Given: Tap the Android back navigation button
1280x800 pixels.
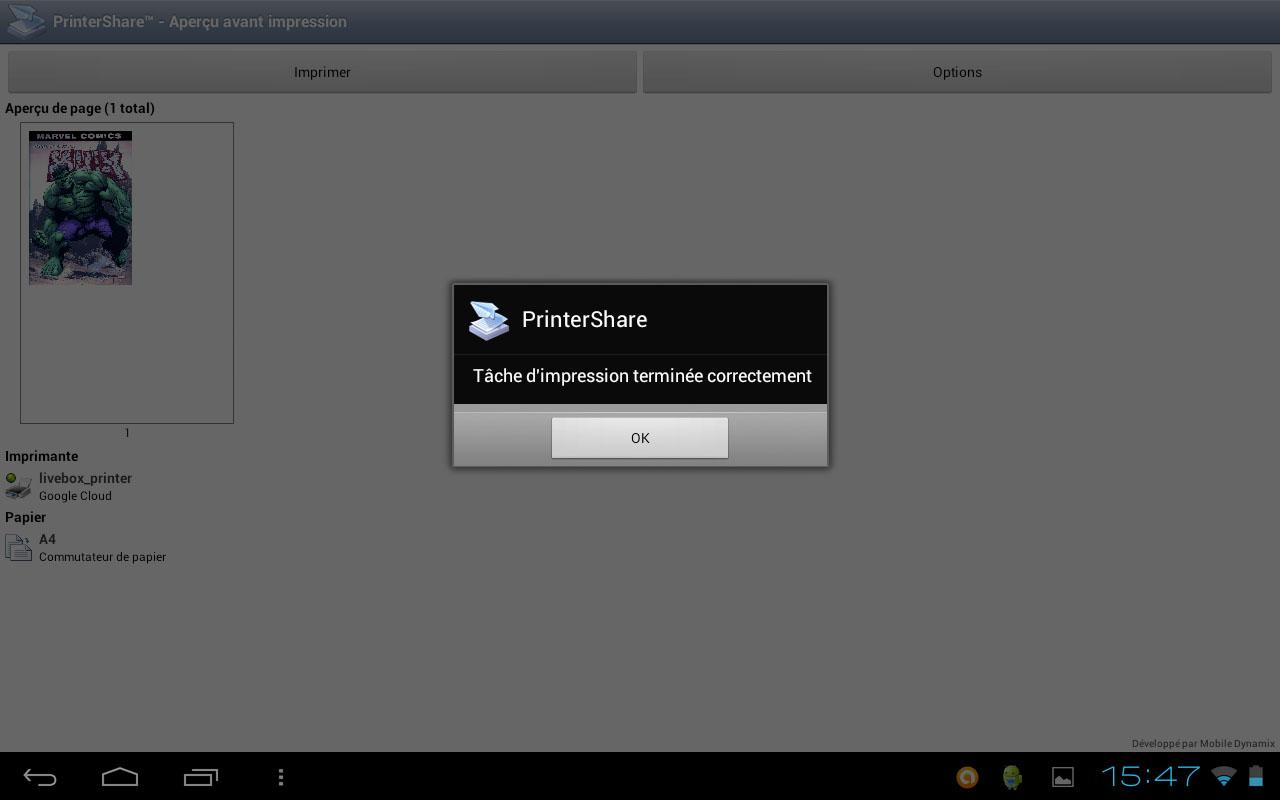Looking at the screenshot, I should [40, 777].
